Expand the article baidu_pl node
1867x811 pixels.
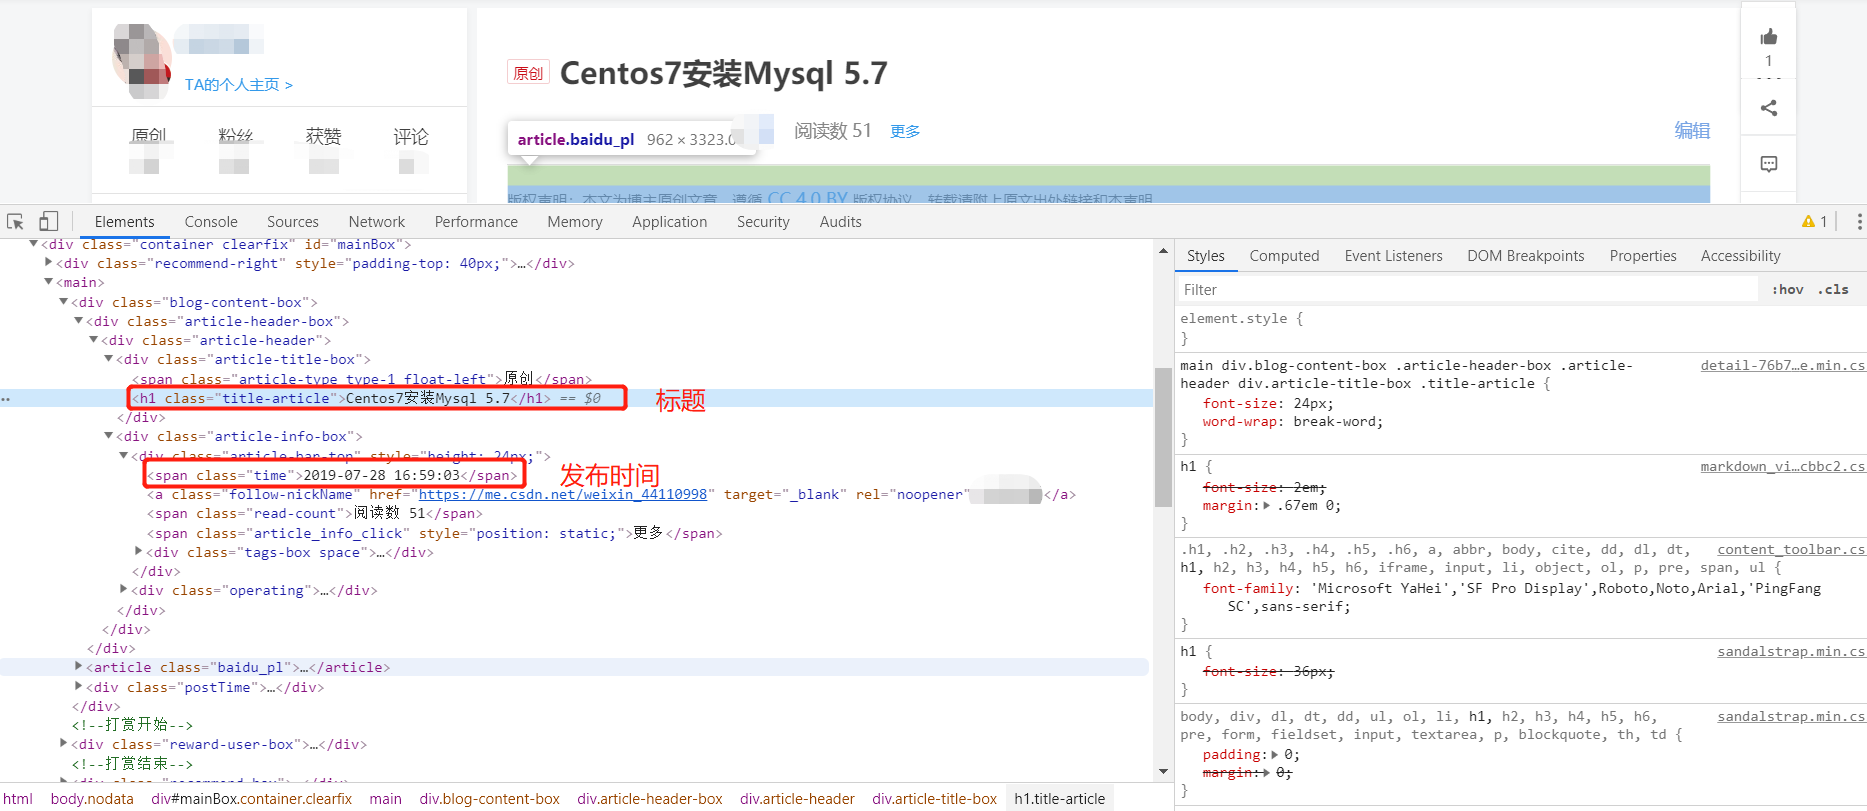click(x=79, y=666)
